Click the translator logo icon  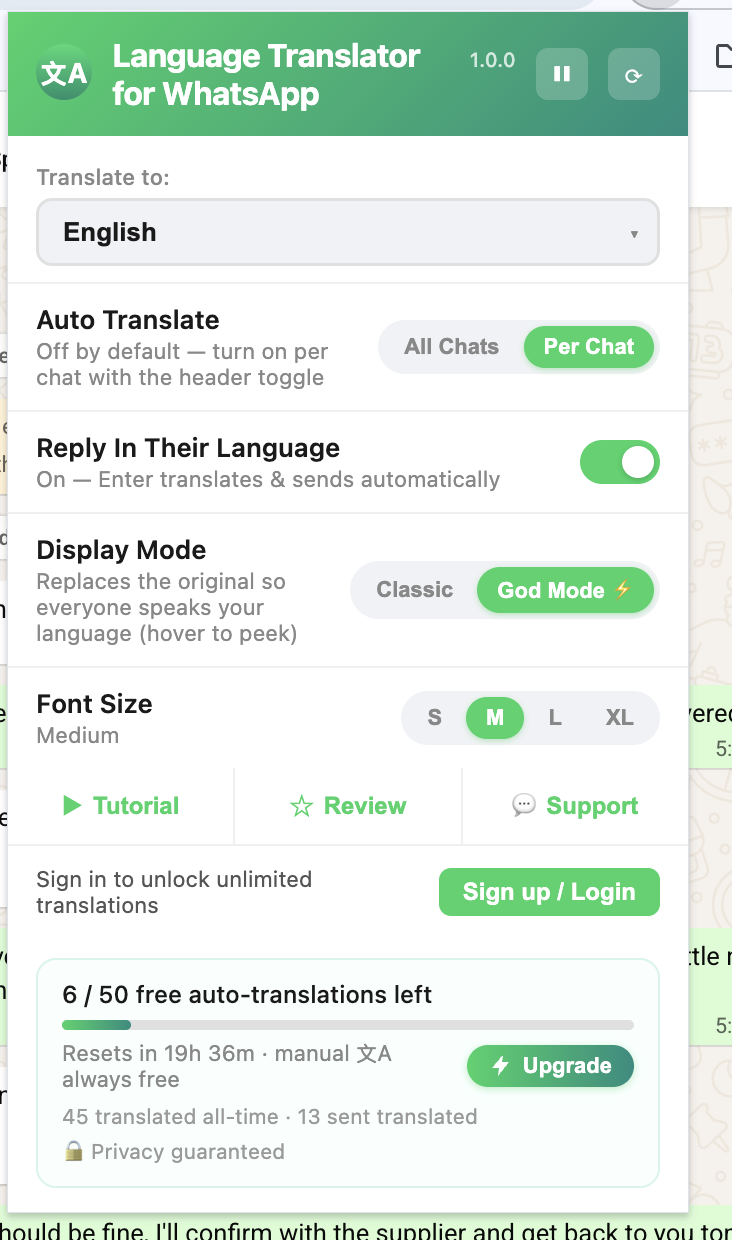pyautogui.click(x=64, y=74)
